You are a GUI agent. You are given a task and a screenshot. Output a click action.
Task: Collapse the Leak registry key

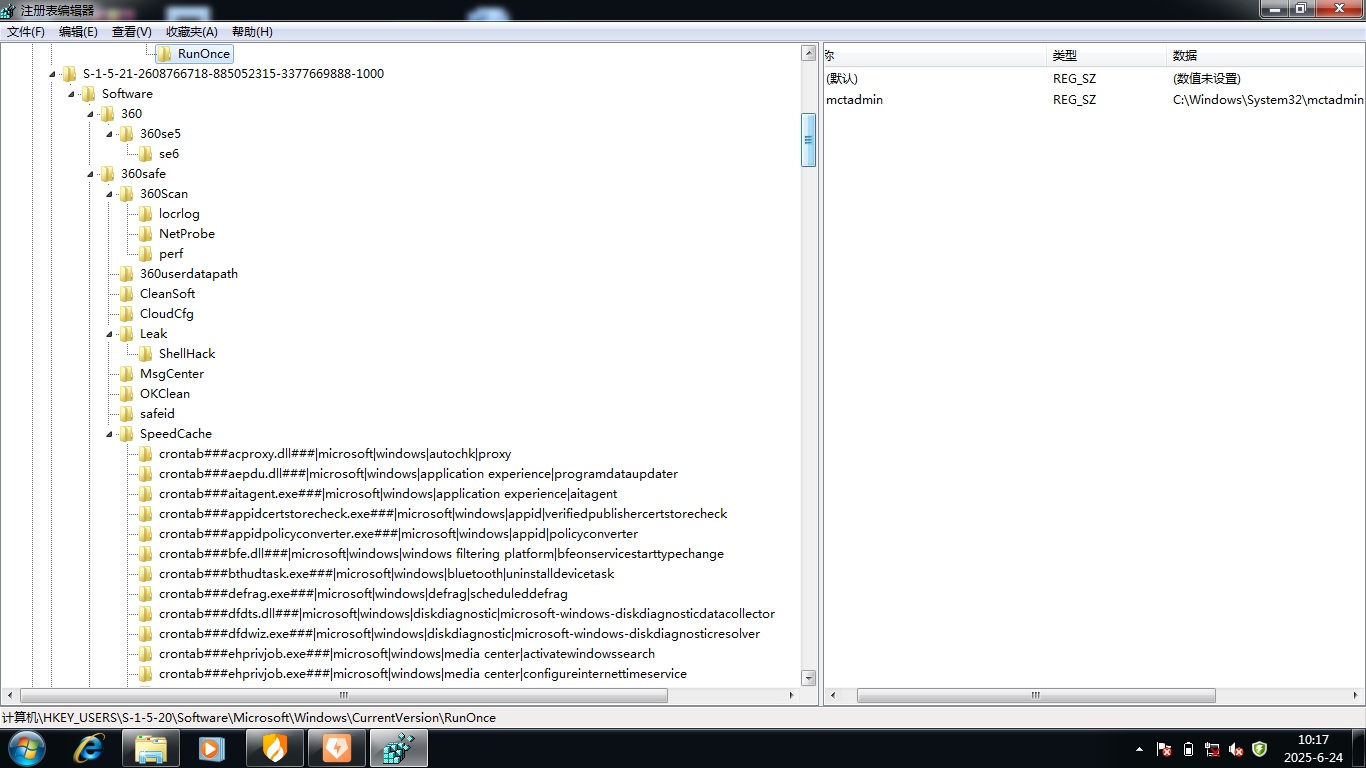[111, 334]
